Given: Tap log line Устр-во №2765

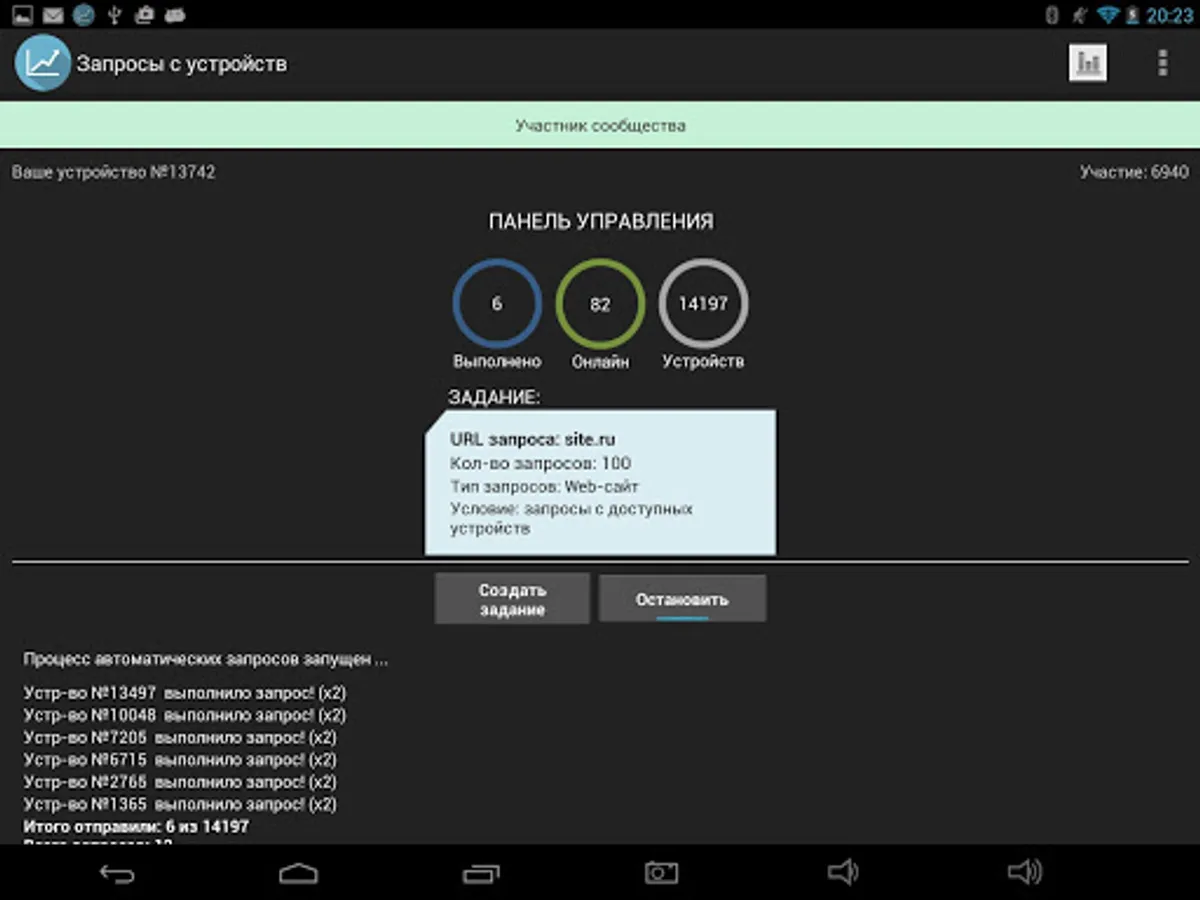Looking at the screenshot, I should tap(180, 781).
